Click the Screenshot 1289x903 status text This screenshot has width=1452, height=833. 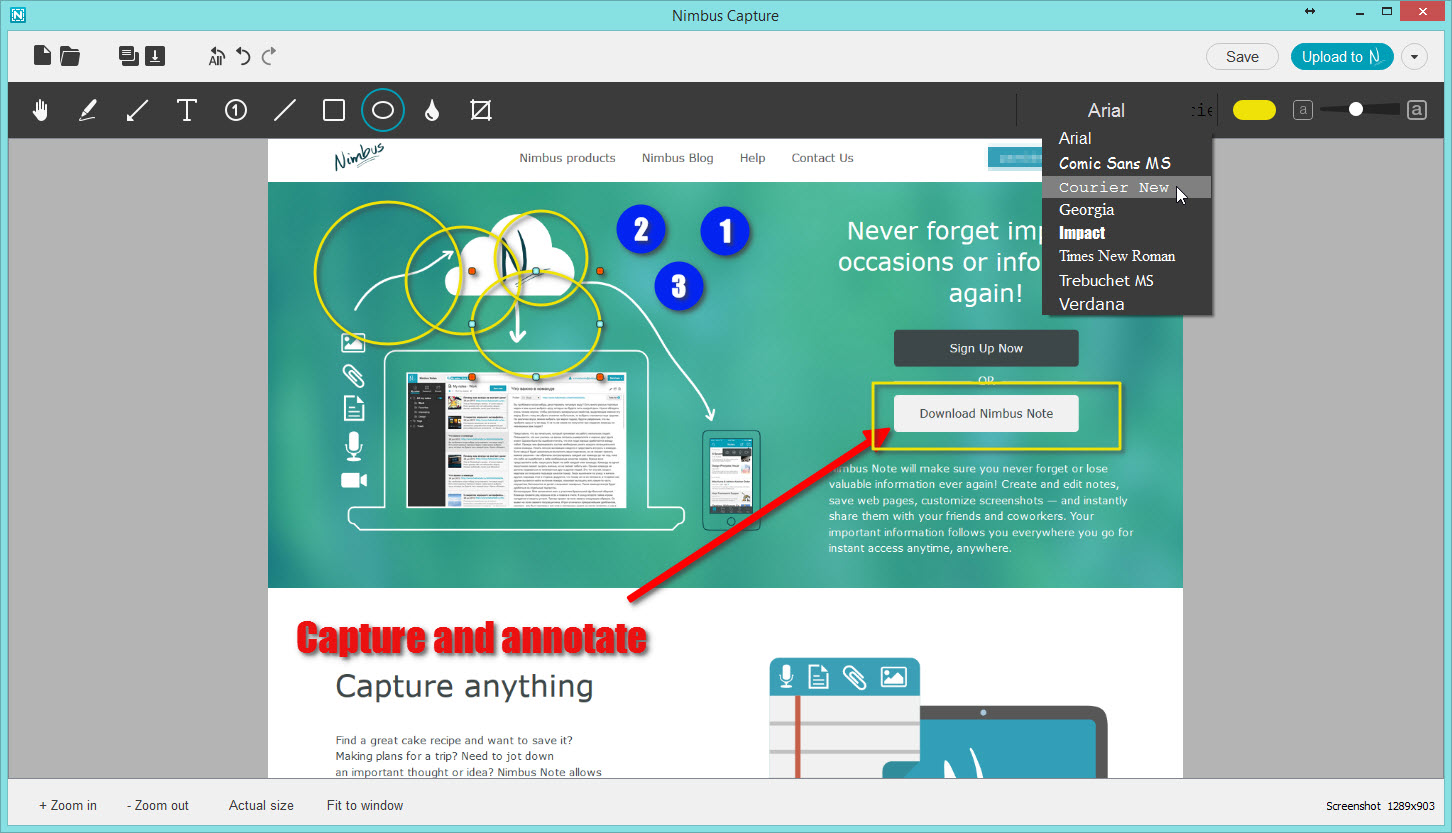[1380, 806]
